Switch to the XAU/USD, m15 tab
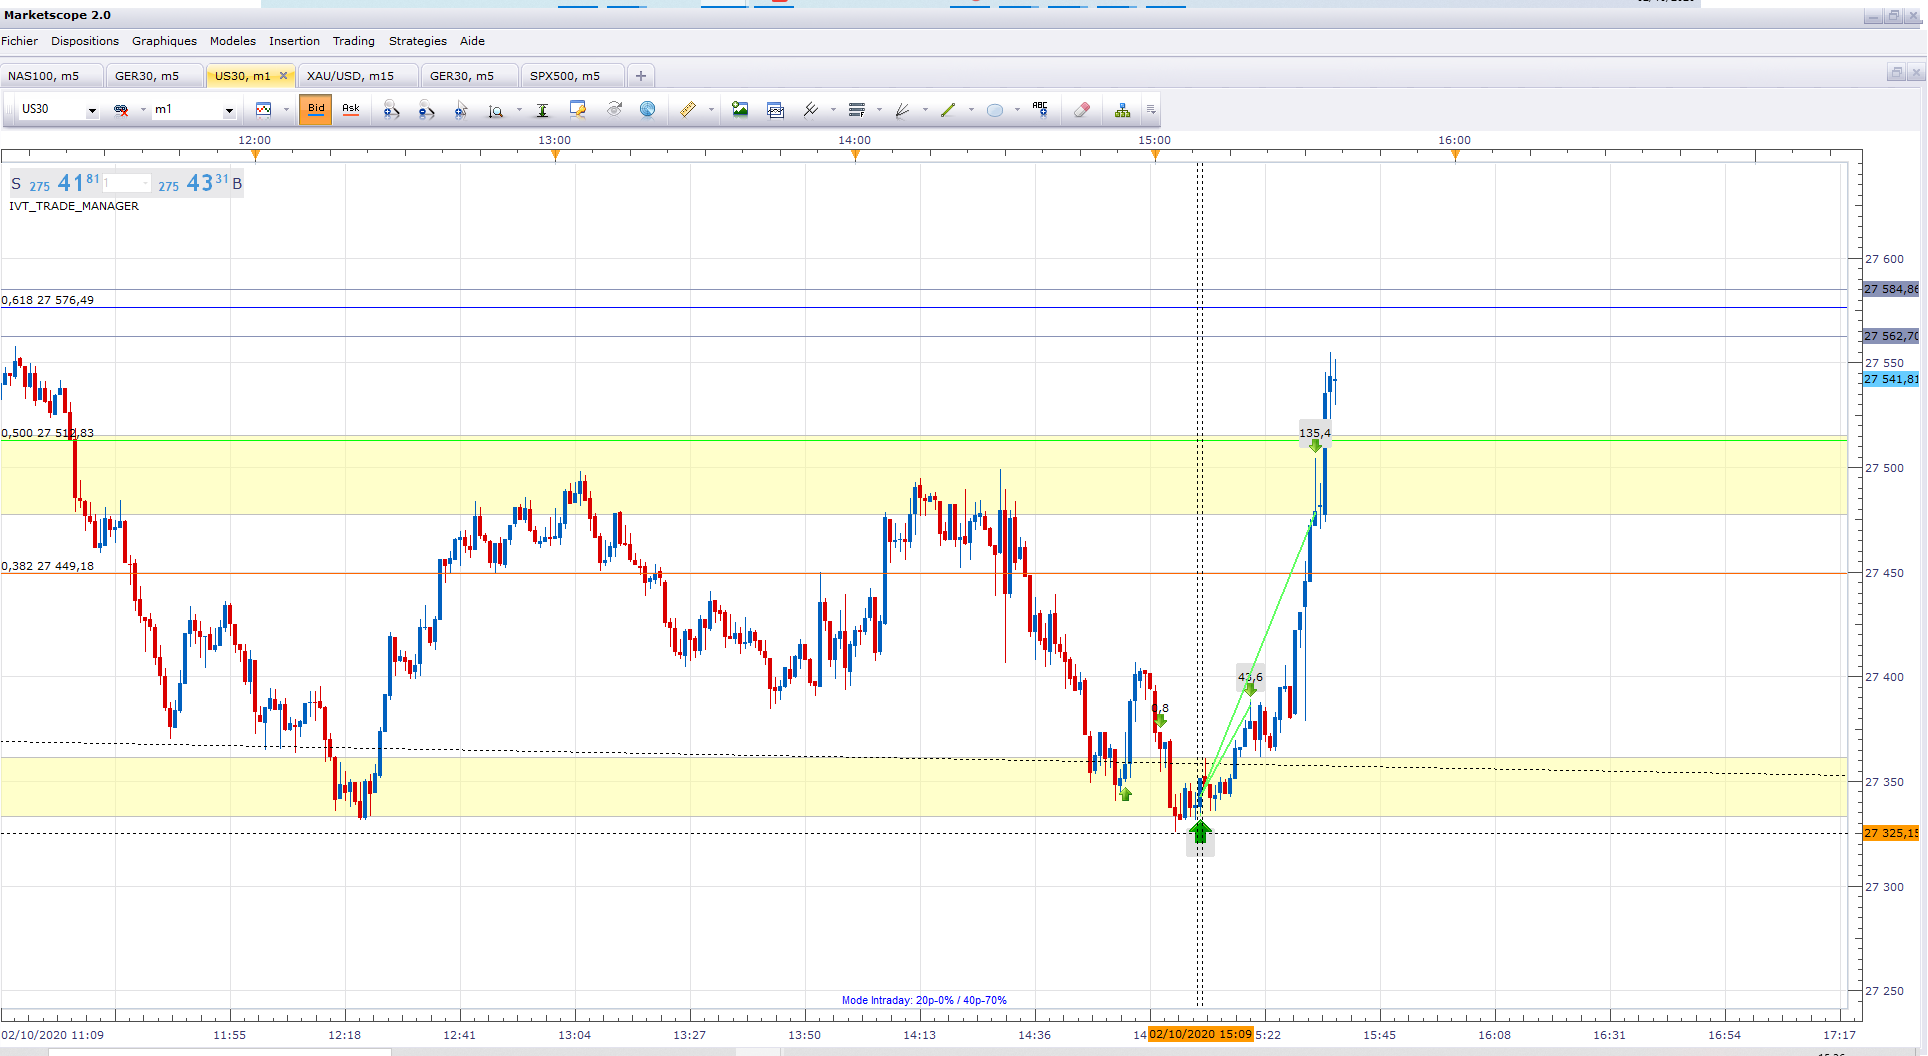This screenshot has width=1928, height=1056. point(350,76)
